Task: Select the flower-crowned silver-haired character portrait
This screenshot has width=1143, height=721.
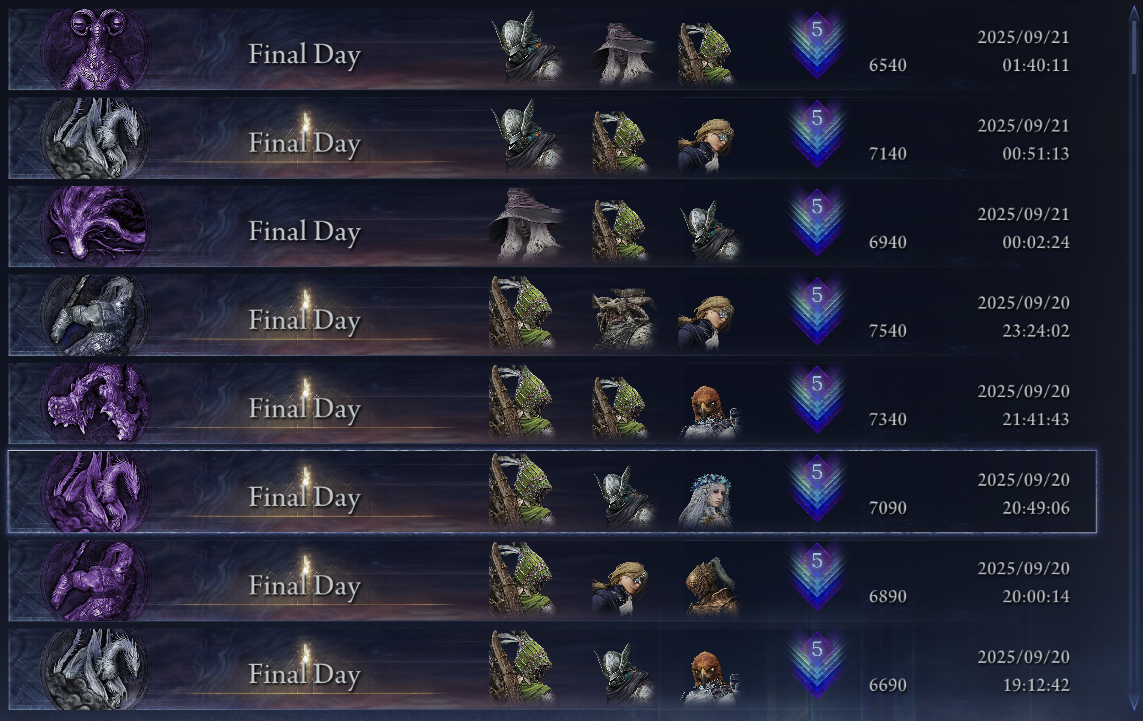Action: [x=706, y=498]
